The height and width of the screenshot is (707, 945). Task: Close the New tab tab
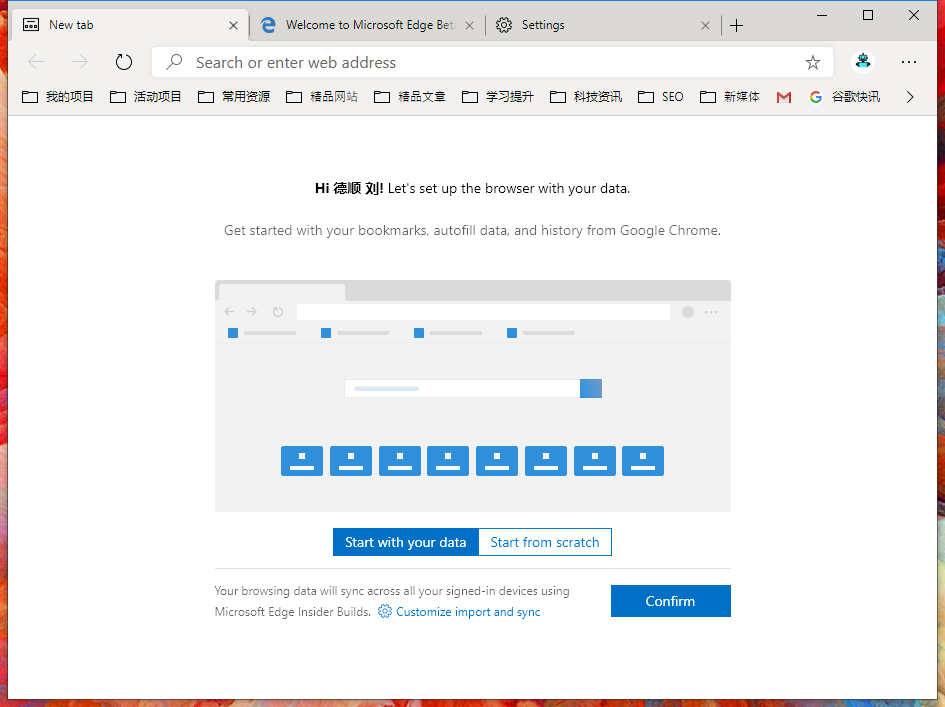coord(233,25)
